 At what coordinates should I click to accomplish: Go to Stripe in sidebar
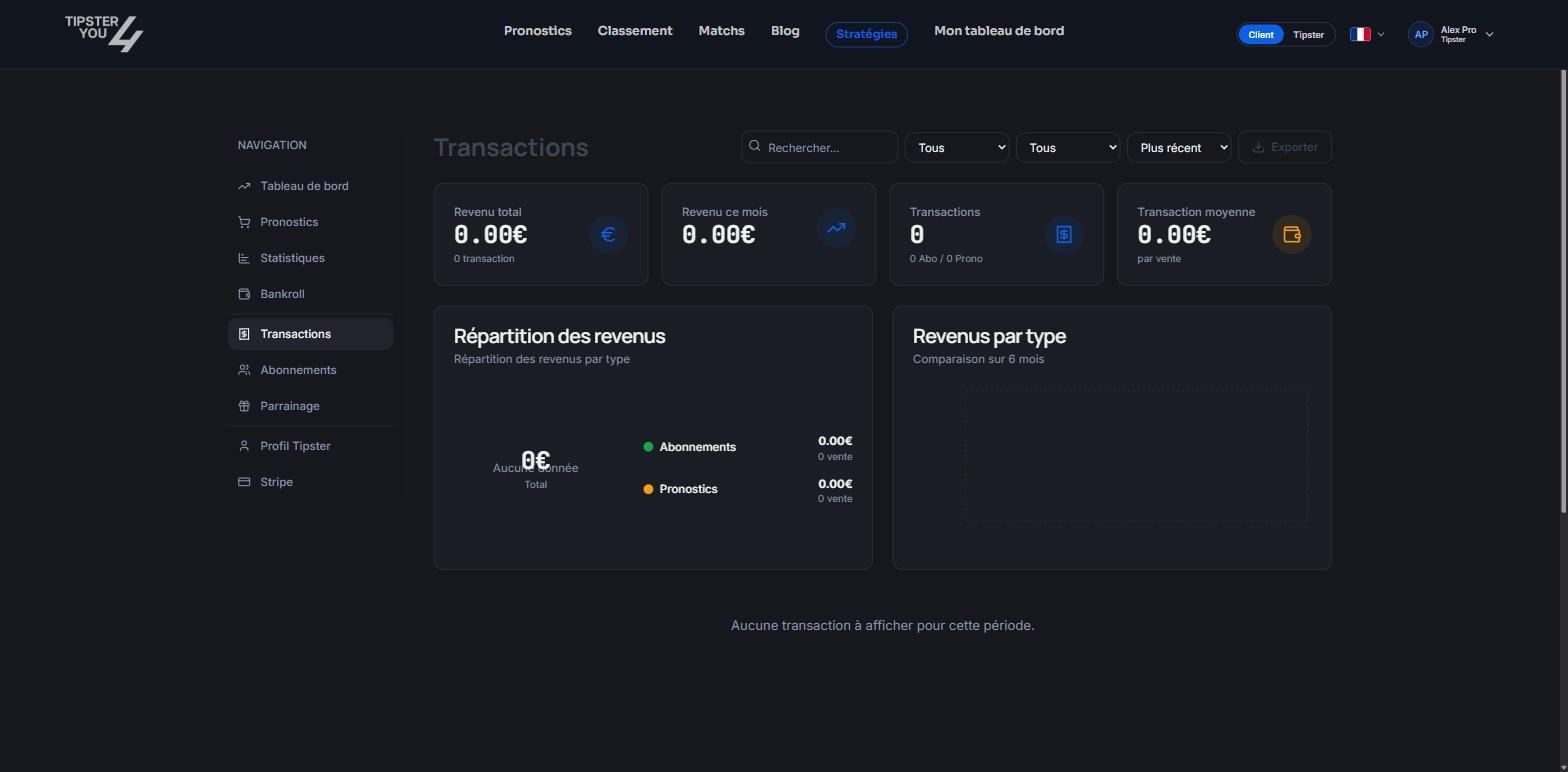pyautogui.click(x=311, y=482)
